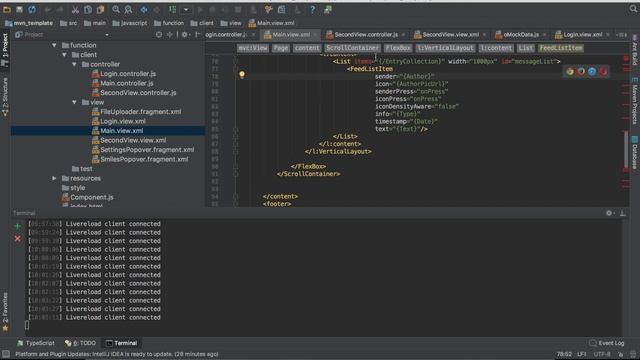Click the blue Navigate Back arrow icon
Image resolution: width=640 pixels, height=360 pixels.
[144, 9]
